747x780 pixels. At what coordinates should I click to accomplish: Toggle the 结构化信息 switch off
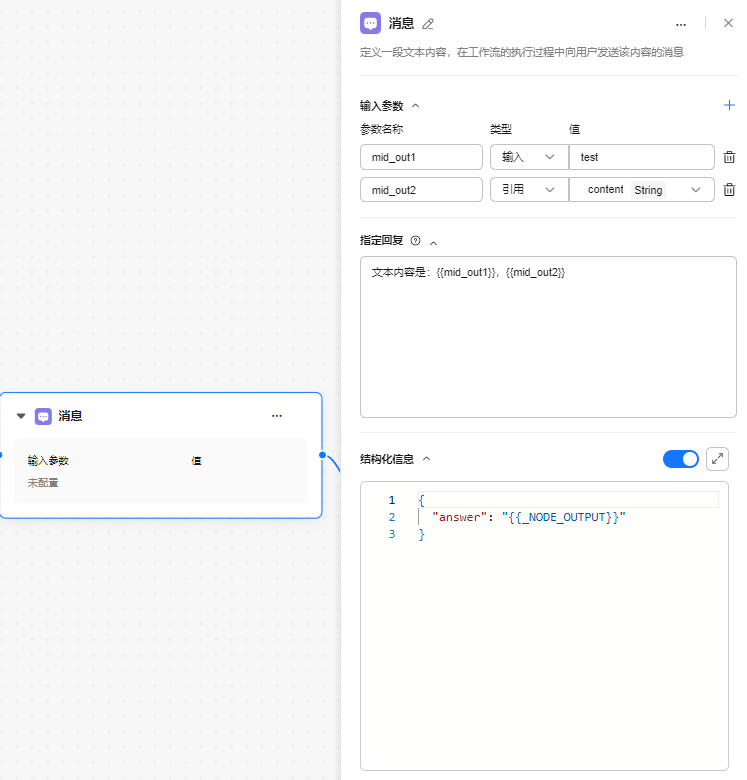tap(681, 459)
